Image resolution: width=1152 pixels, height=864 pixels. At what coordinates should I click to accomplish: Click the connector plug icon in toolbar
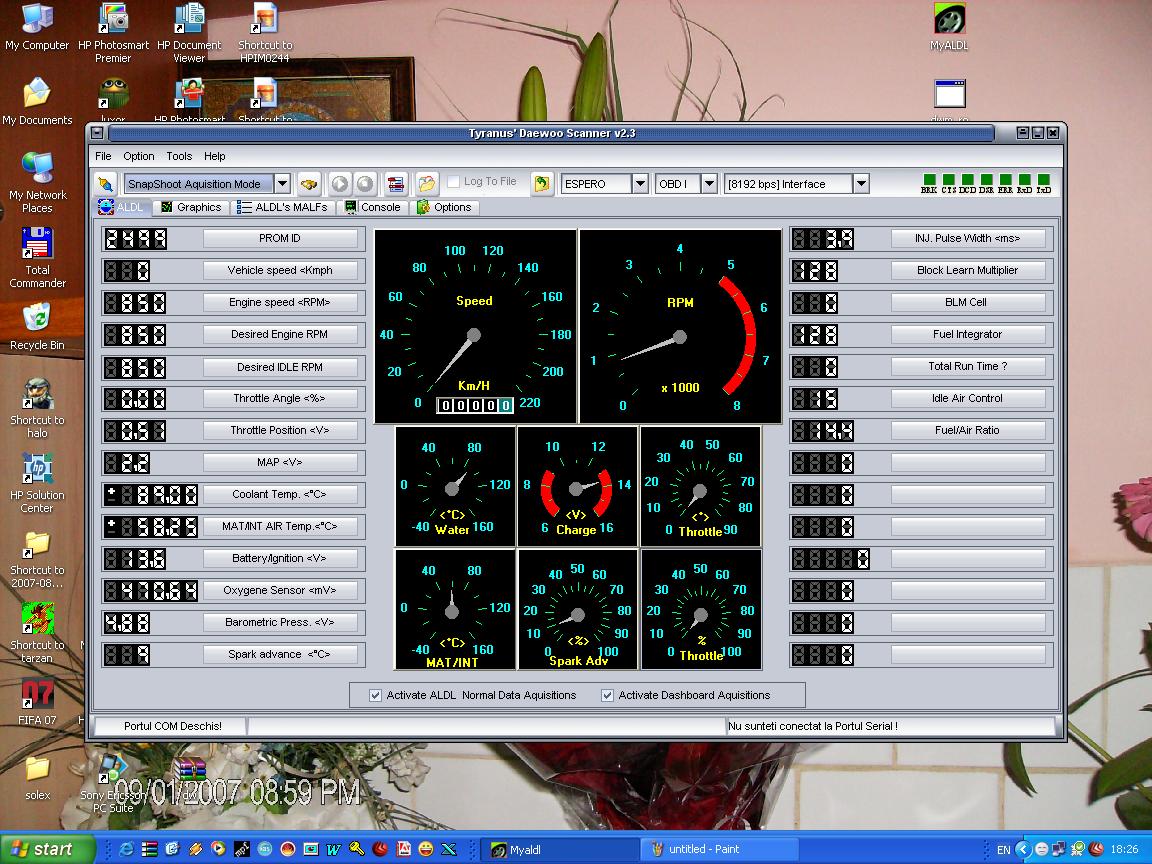coord(104,184)
